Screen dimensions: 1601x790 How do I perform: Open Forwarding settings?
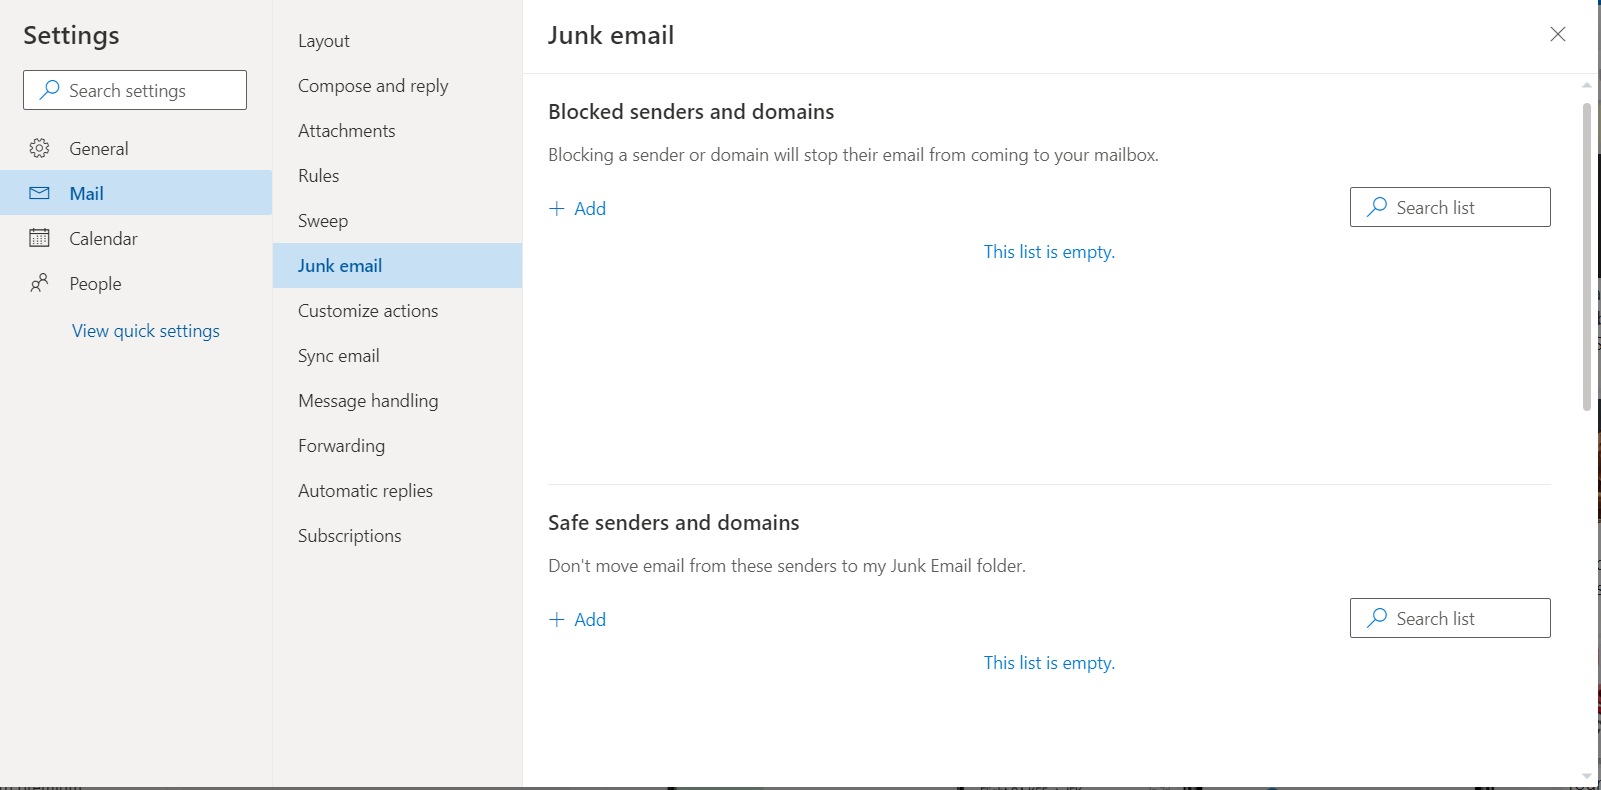tap(341, 446)
